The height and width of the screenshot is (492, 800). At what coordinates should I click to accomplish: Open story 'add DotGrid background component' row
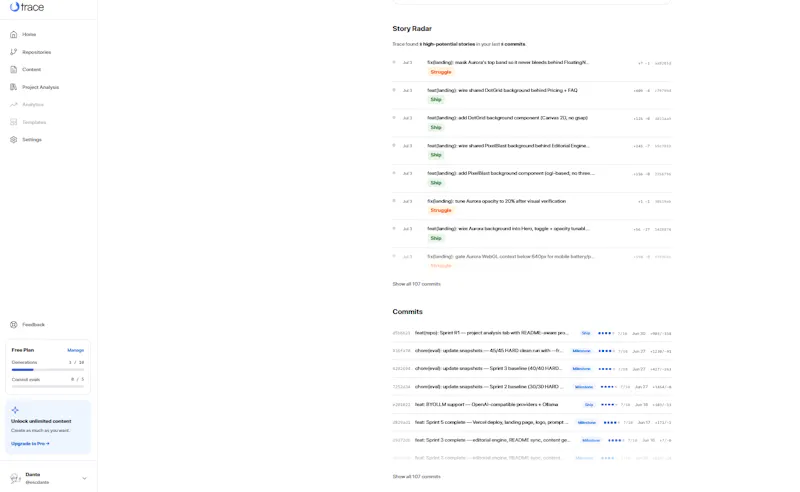532,122
